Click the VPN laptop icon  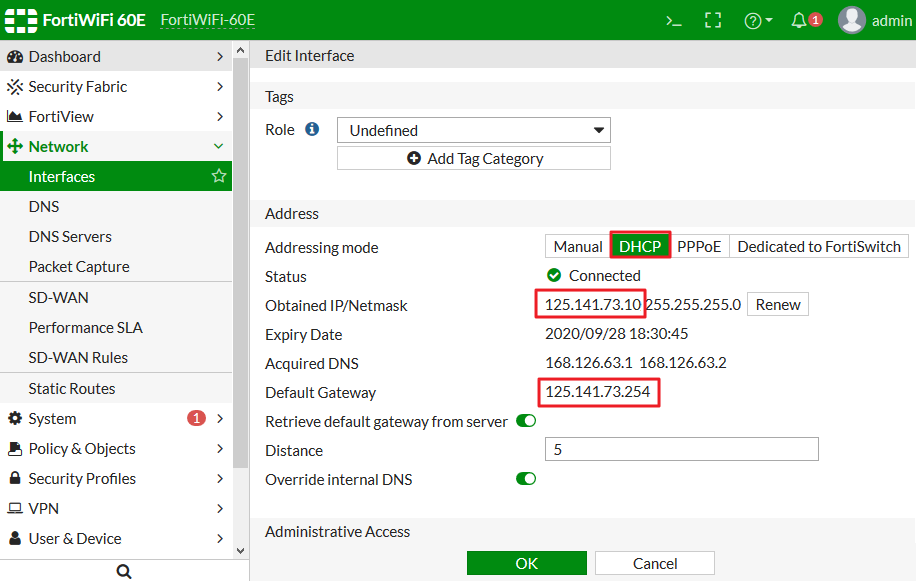[15, 508]
